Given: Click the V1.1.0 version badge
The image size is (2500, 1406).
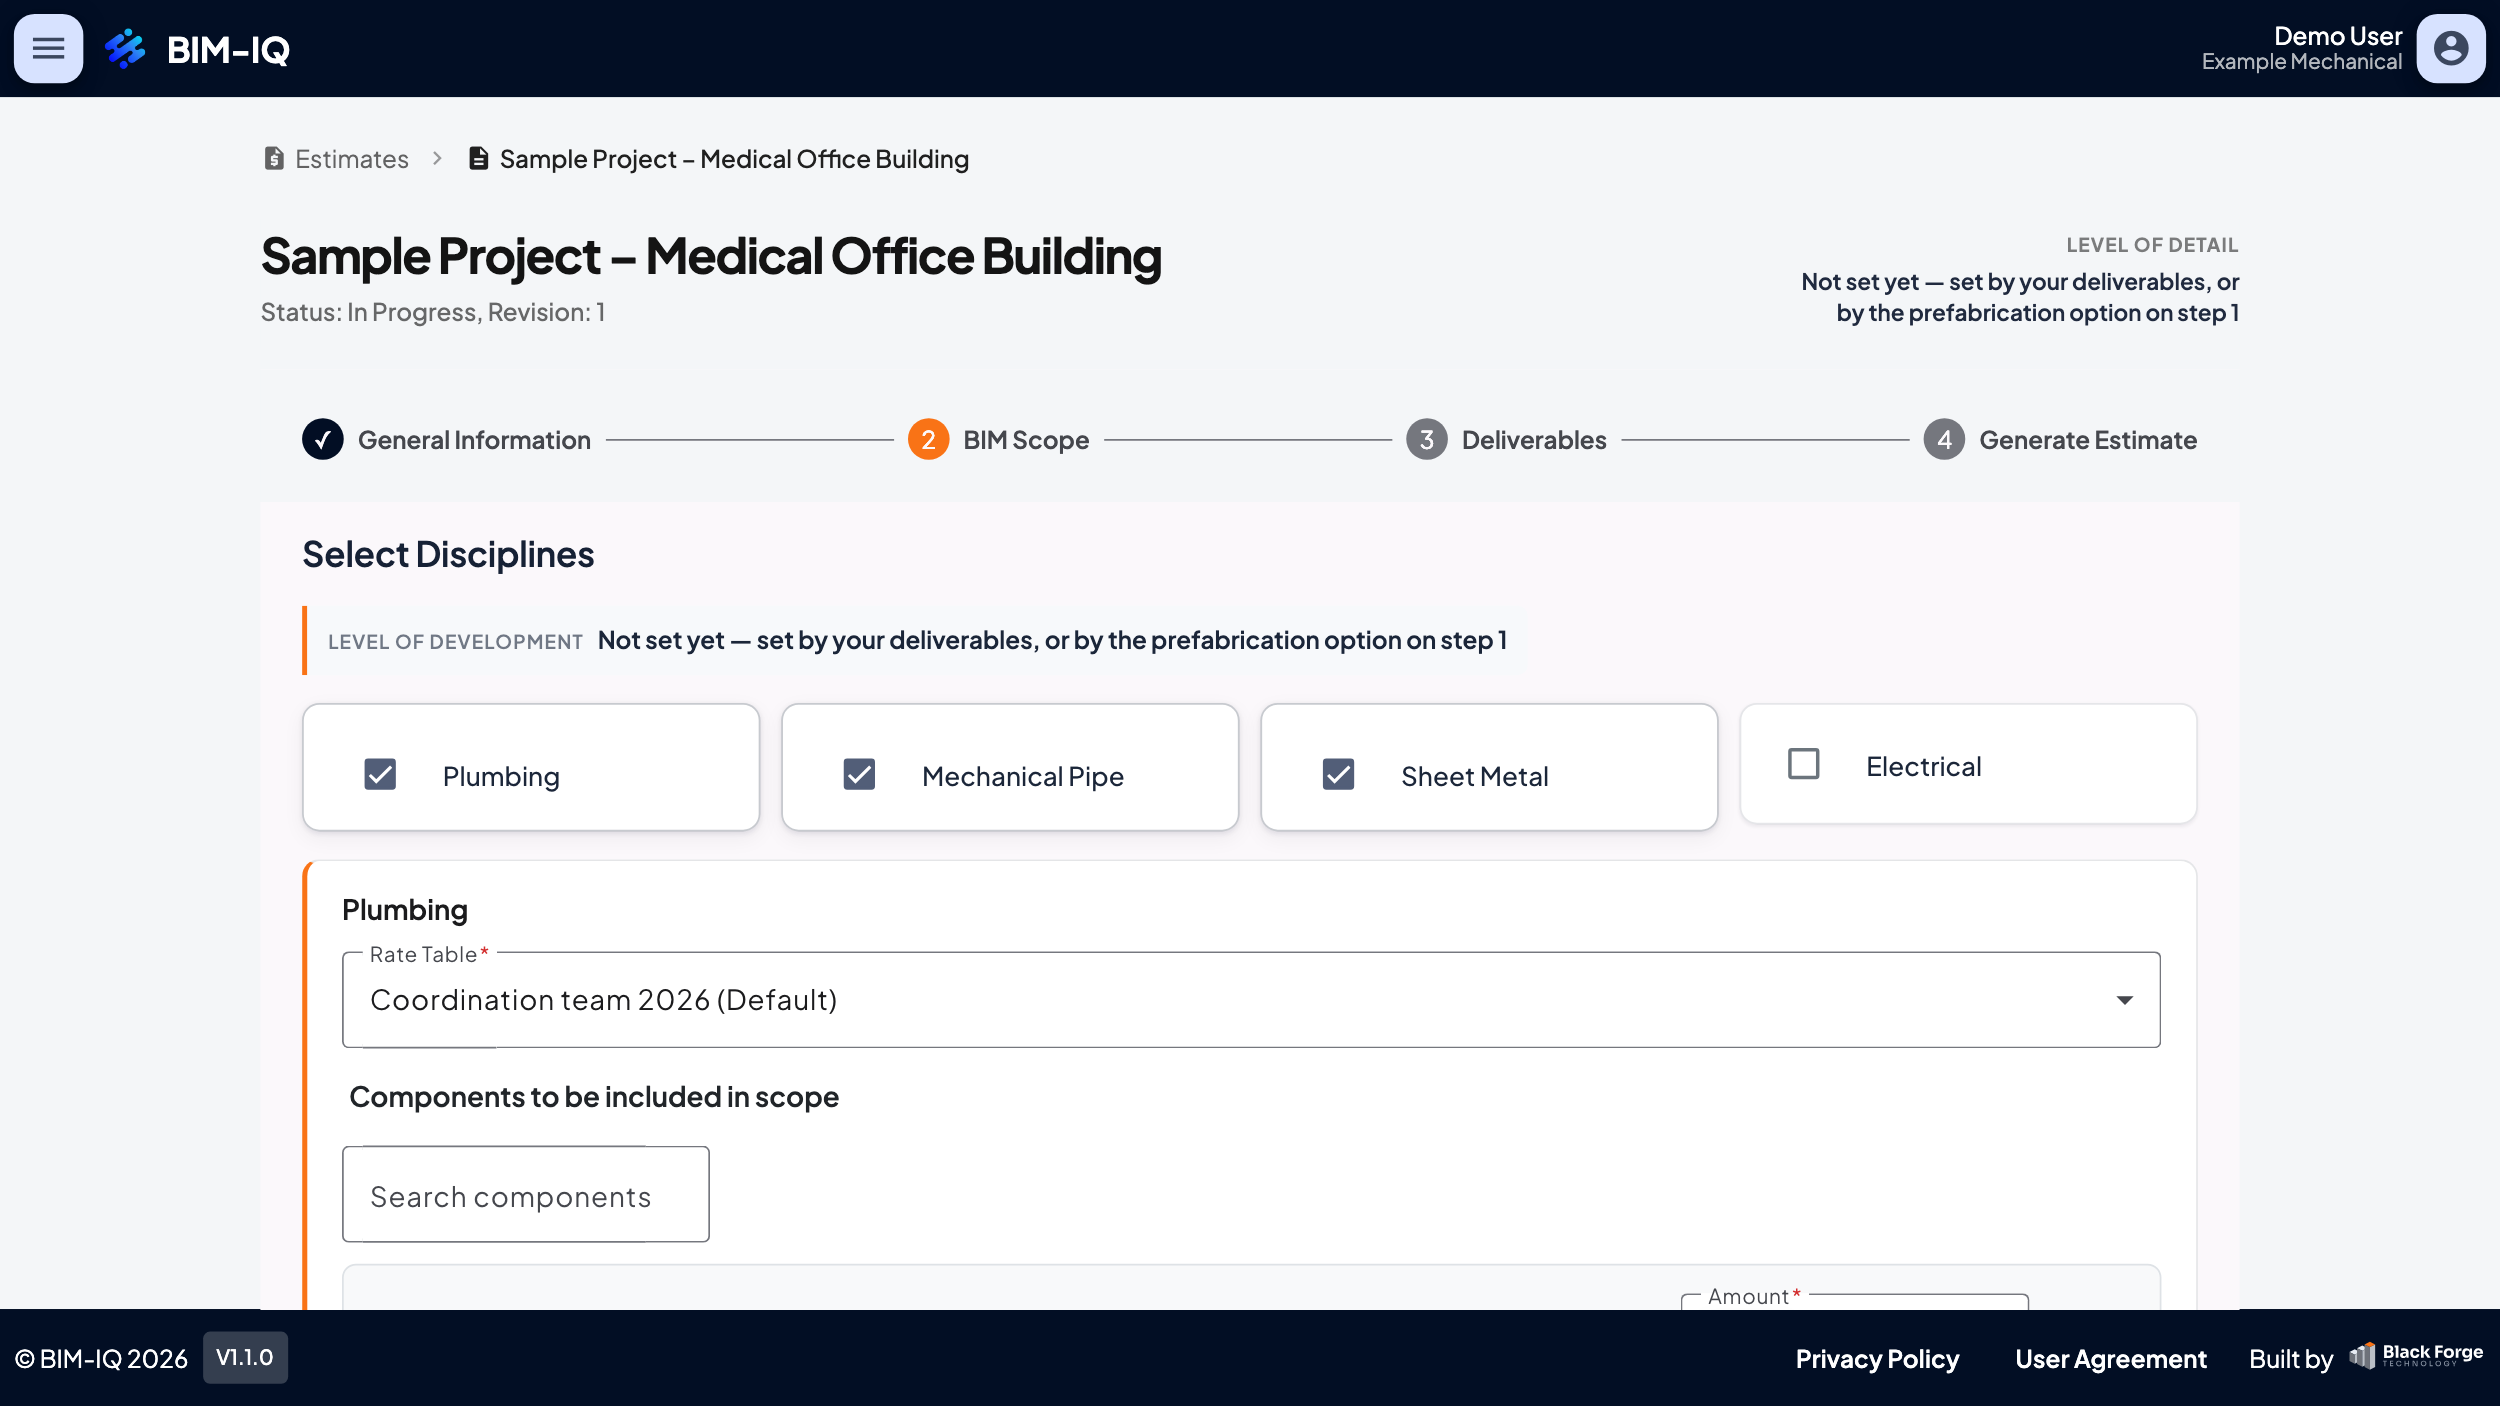Looking at the screenshot, I should pos(245,1358).
